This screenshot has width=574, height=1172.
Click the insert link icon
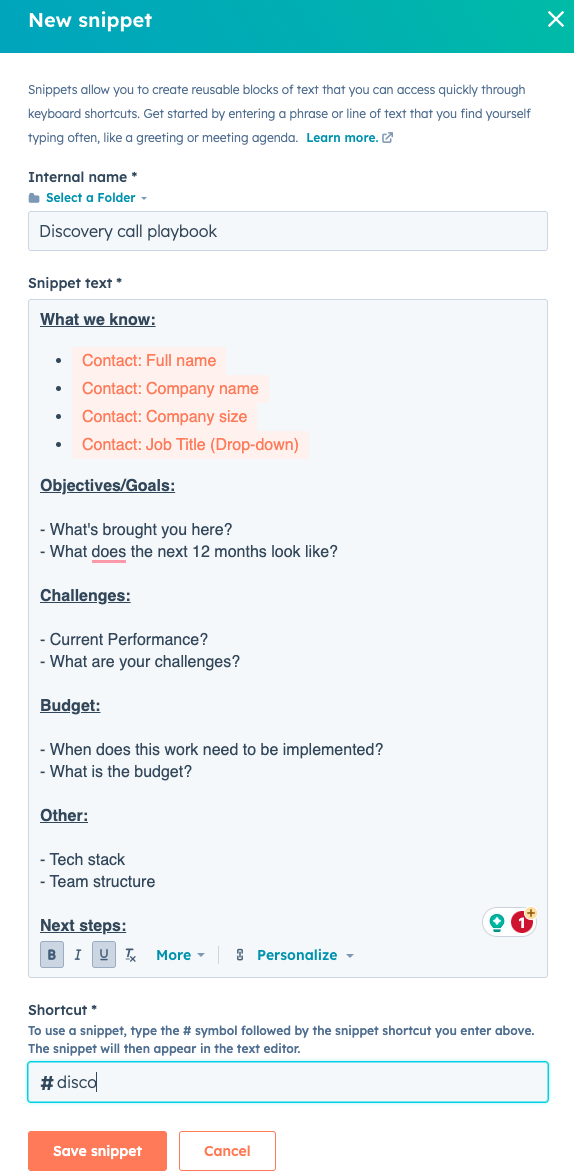tap(240, 955)
